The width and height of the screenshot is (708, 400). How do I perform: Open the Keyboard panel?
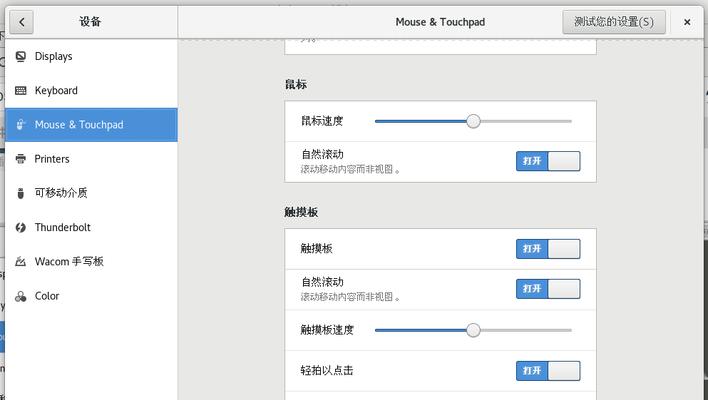click(x=91, y=91)
